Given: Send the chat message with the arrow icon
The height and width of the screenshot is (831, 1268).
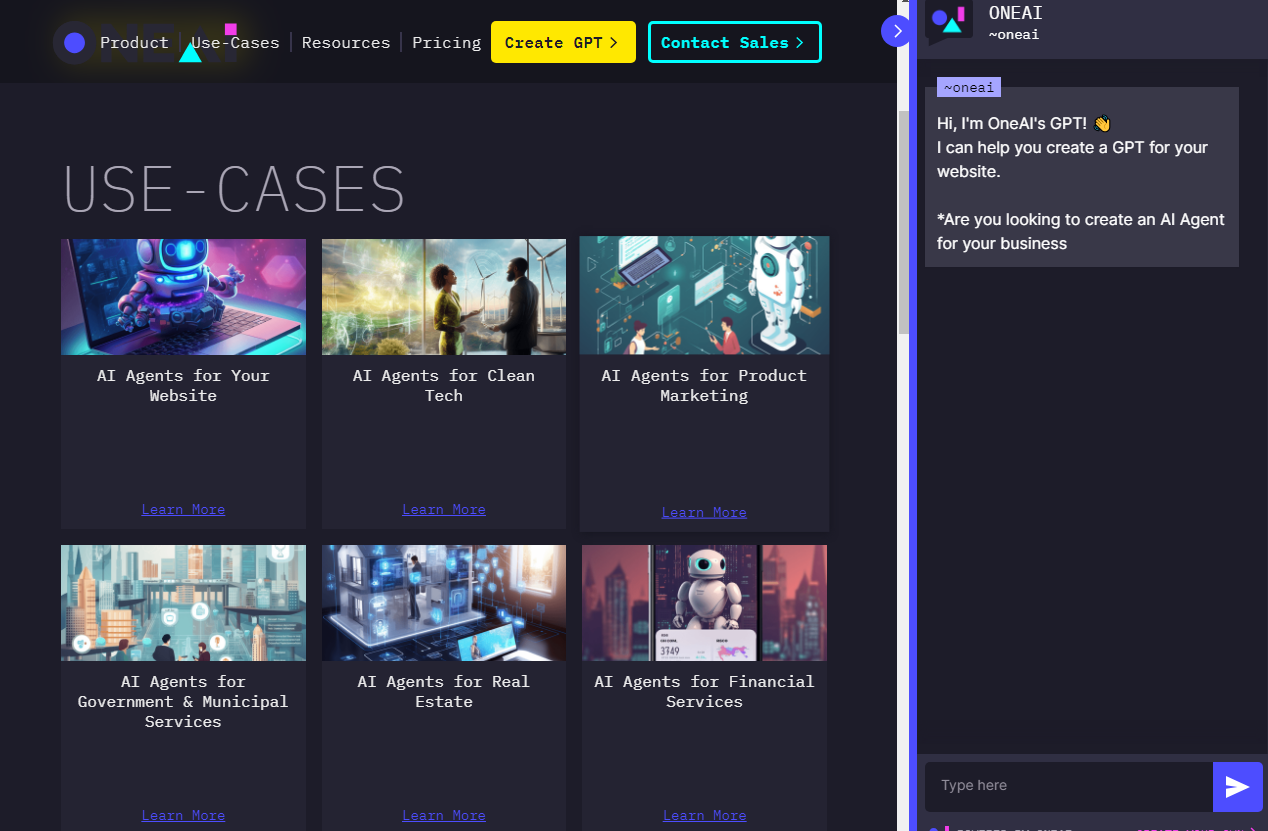Looking at the screenshot, I should pyautogui.click(x=1237, y=787).
